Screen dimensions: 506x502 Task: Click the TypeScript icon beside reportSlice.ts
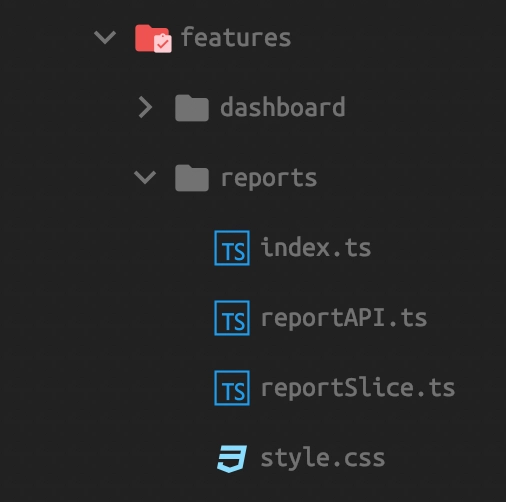(x=232, y=388)
